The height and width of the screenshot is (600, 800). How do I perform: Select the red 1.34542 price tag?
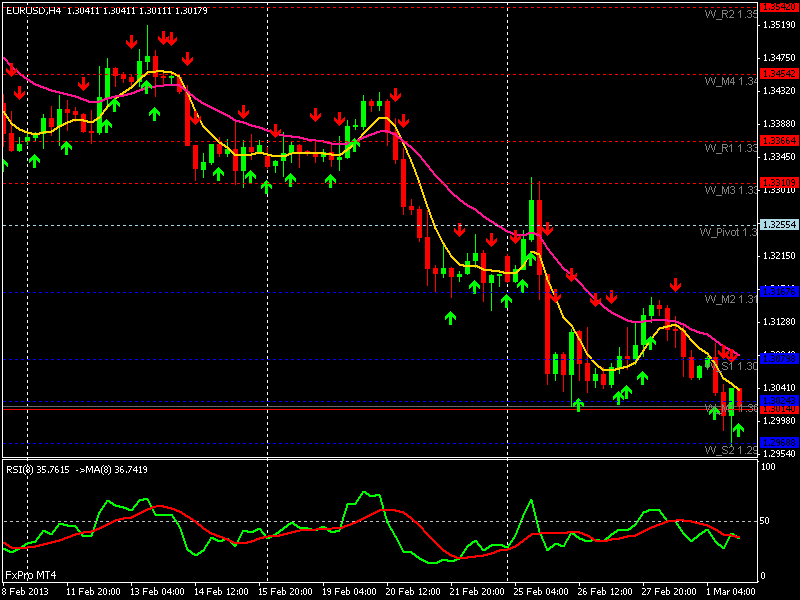[779, 74]
